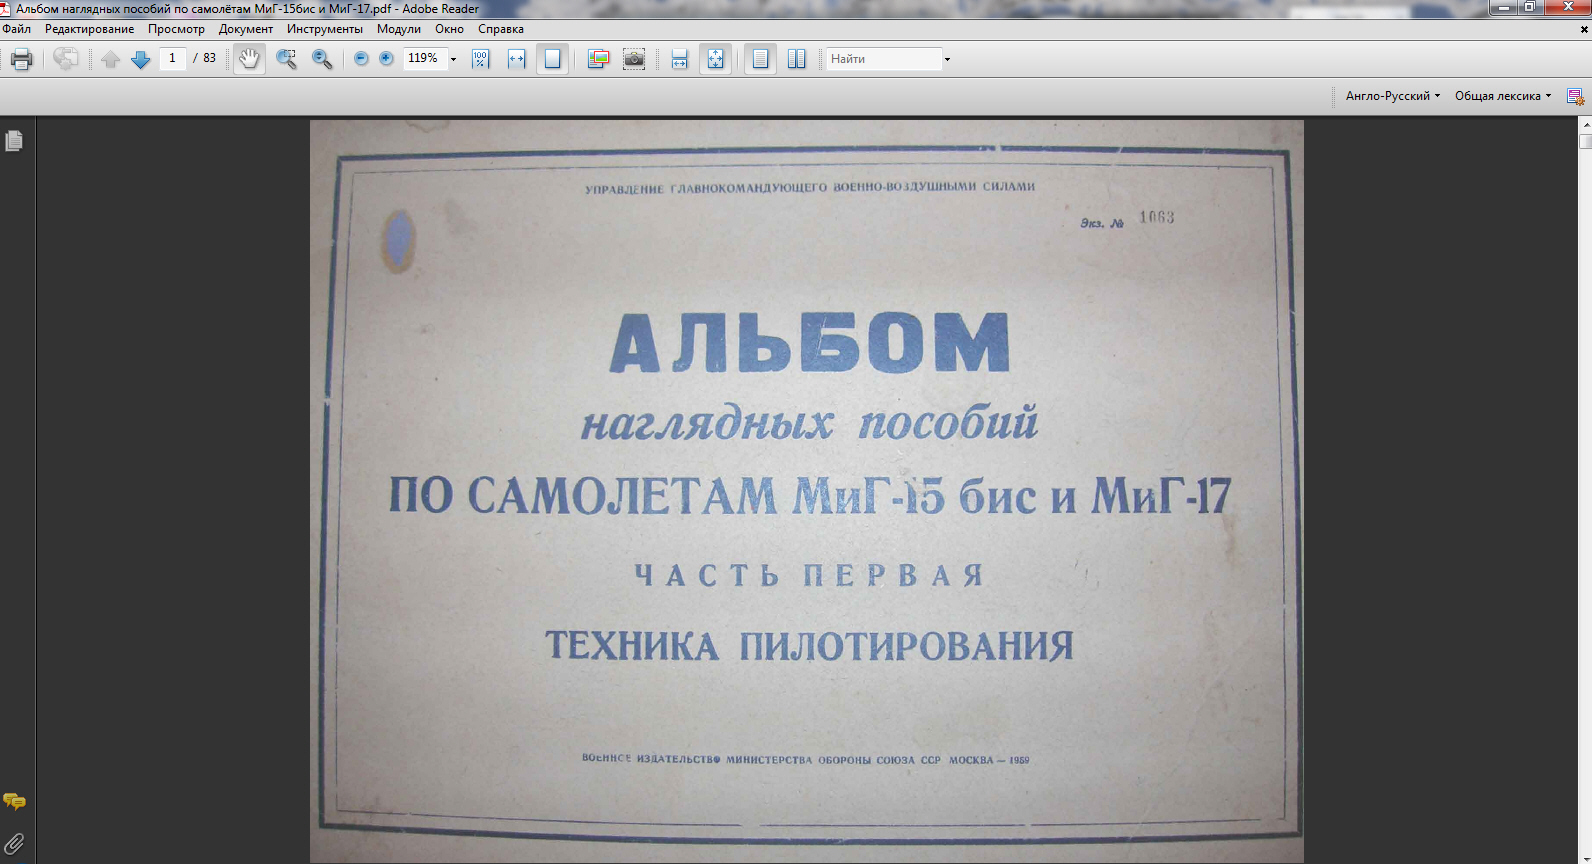Open translator settings icon at far right
The width and height of the screenshot is (1592, 864).
coord(1575,97)
